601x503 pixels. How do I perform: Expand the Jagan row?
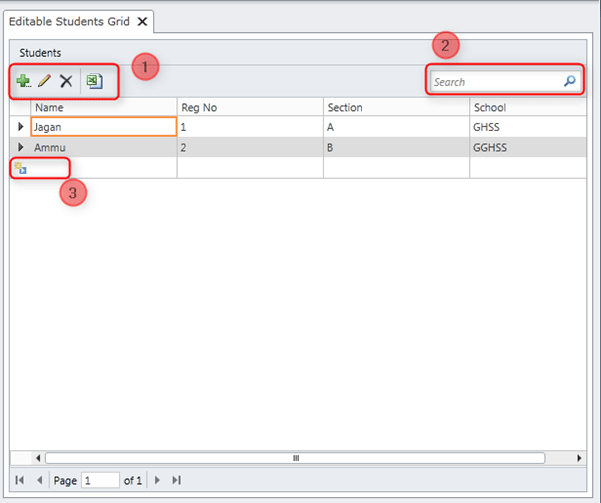[21, 127]
